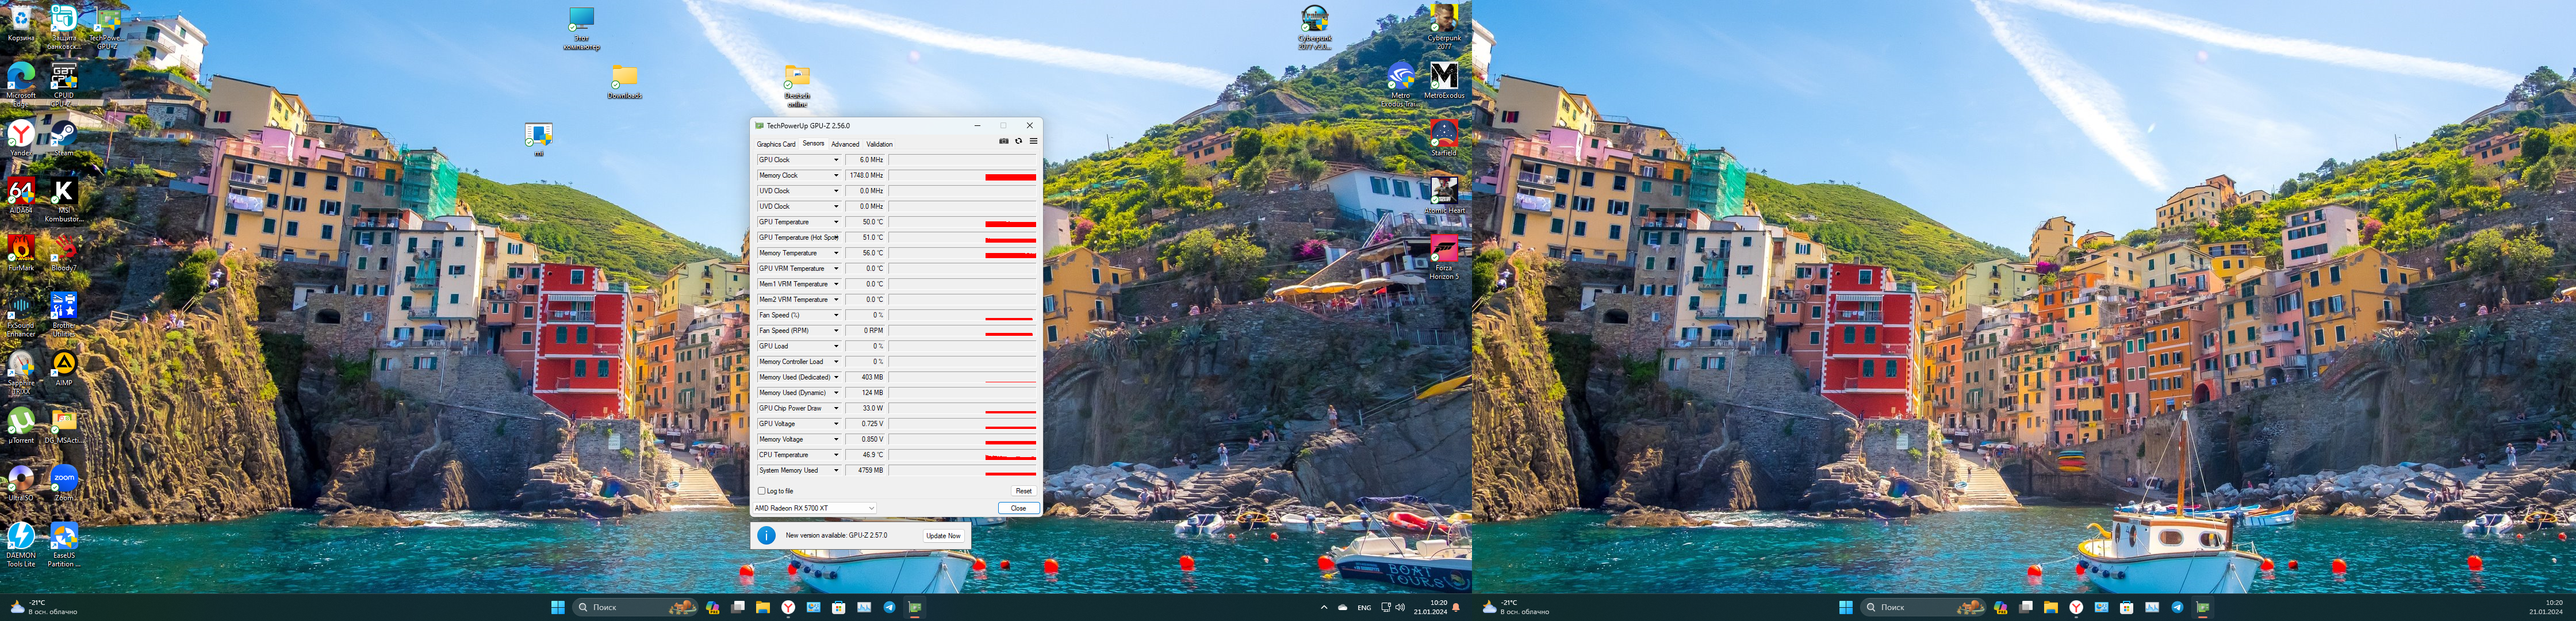Expand the GPU Clock sensor dropdown
2576x621 pixels.
coord(836,160)
